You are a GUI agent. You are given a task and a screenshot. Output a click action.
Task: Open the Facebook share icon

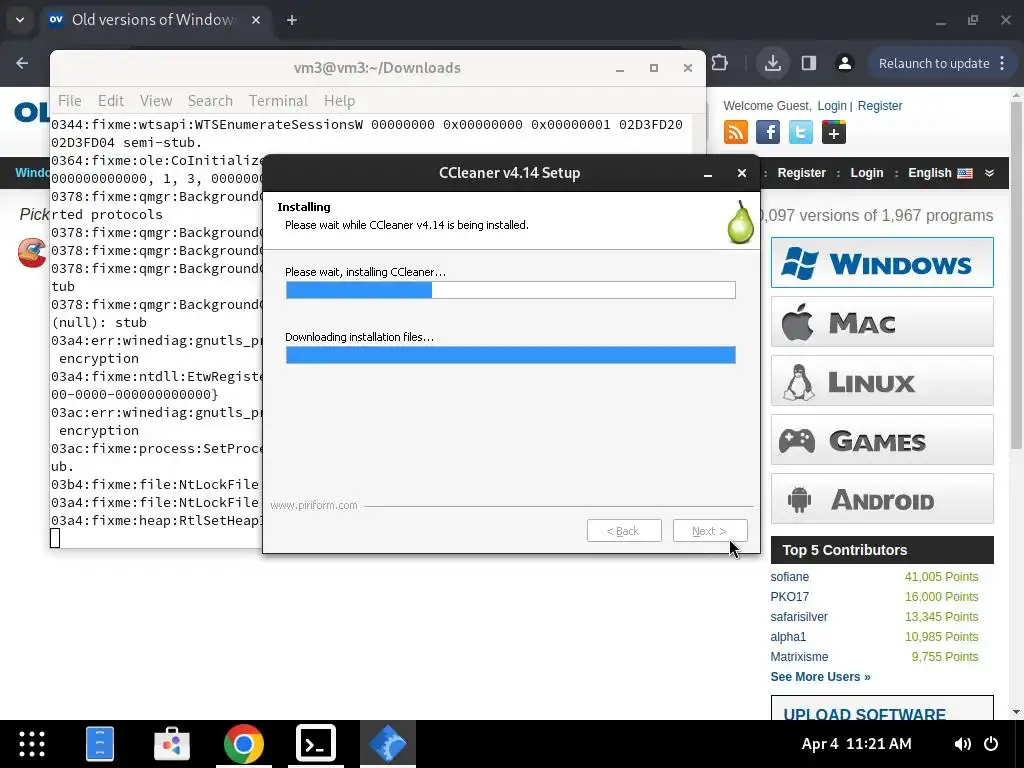[x=768, y=133]
